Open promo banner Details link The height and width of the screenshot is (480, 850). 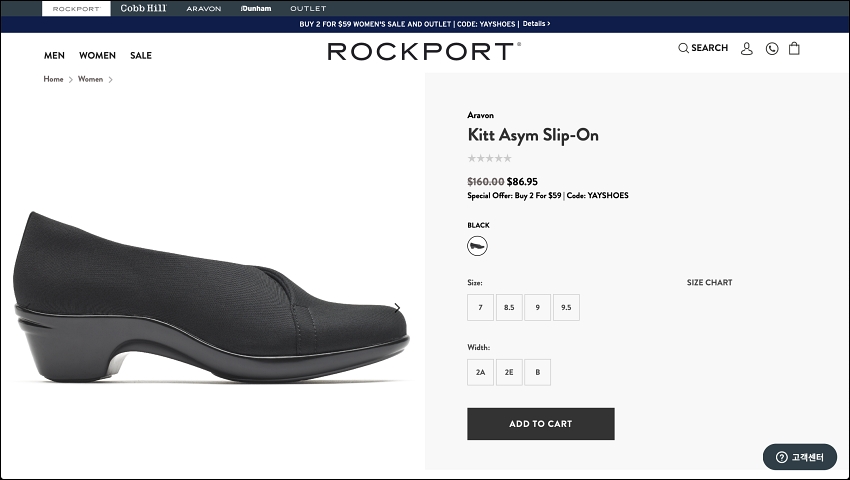click(537, 24)
